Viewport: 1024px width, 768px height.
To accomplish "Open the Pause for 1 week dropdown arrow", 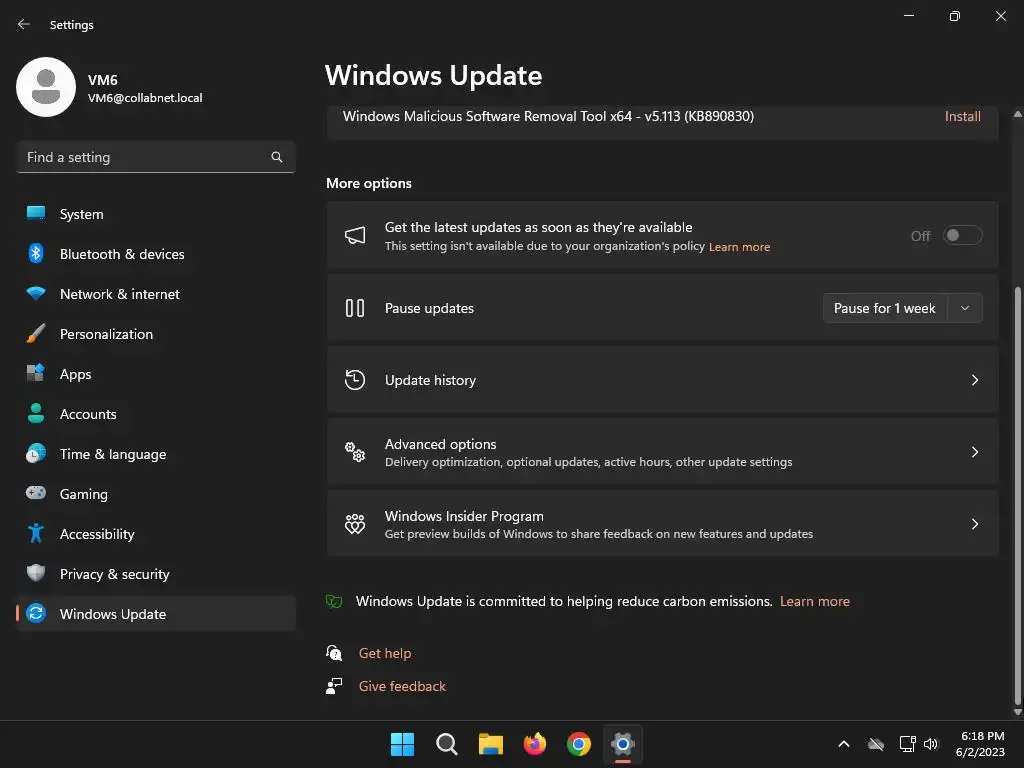I will pos(965,308).
